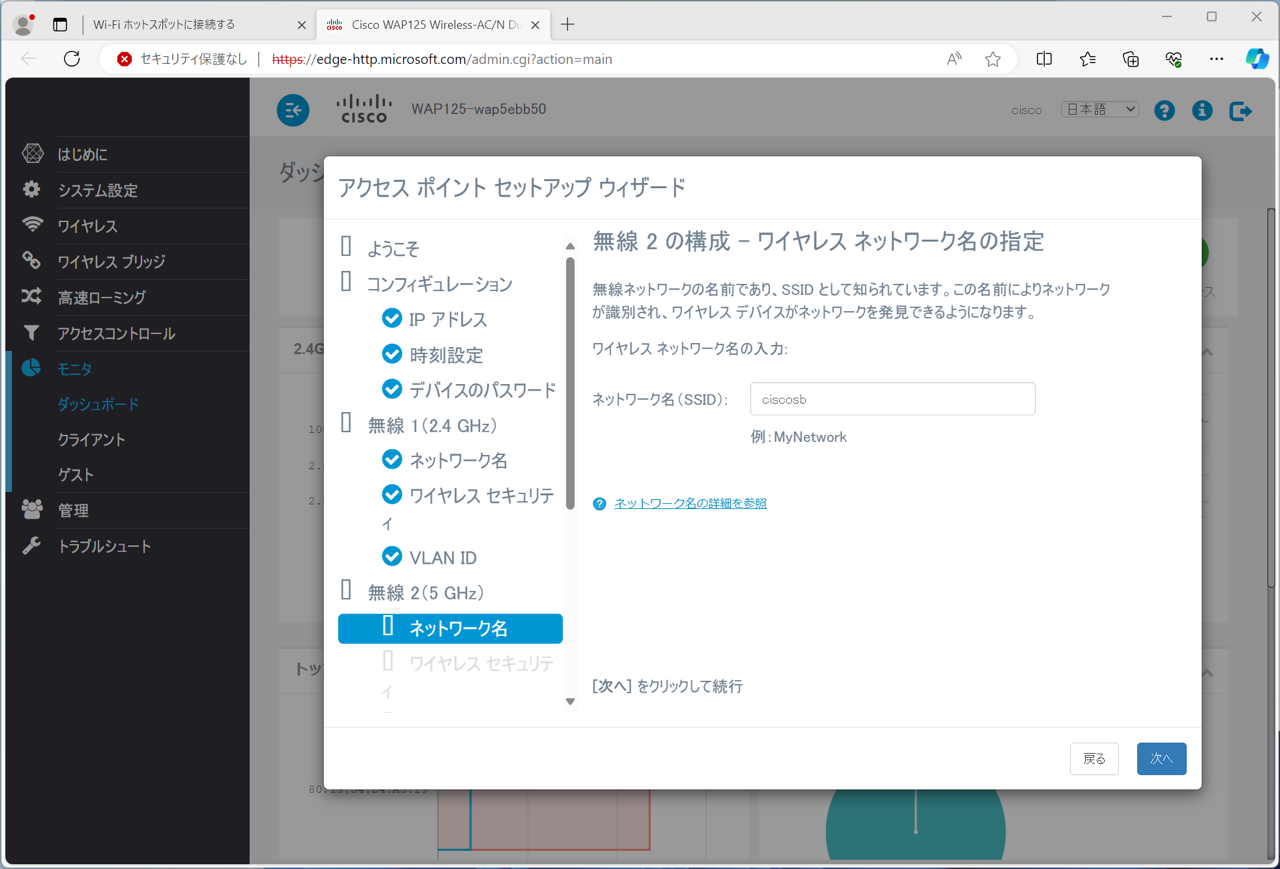Click the ワイヤレス ブリッジ link icon

[32, 261]
